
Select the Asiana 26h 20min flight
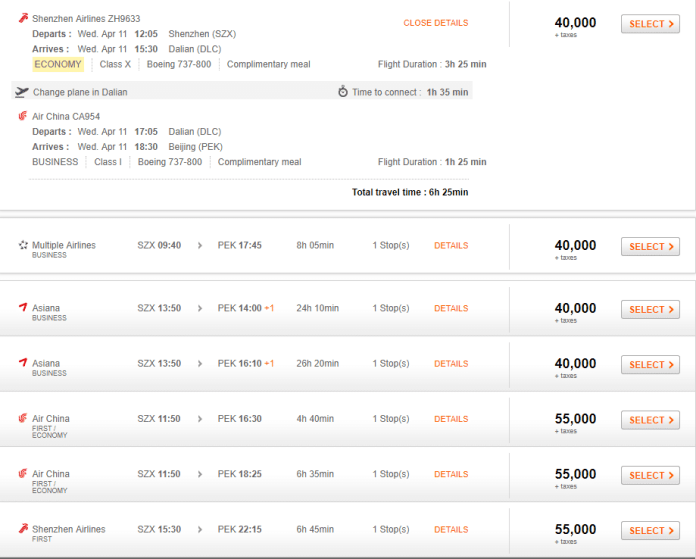(650, 365)
